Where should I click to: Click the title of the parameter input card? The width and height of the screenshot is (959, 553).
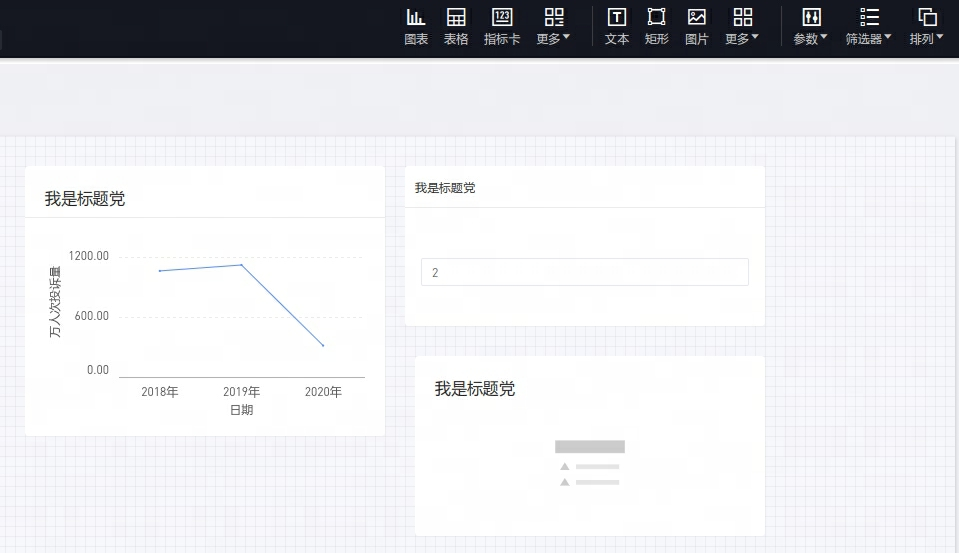[x=445, y=188]
